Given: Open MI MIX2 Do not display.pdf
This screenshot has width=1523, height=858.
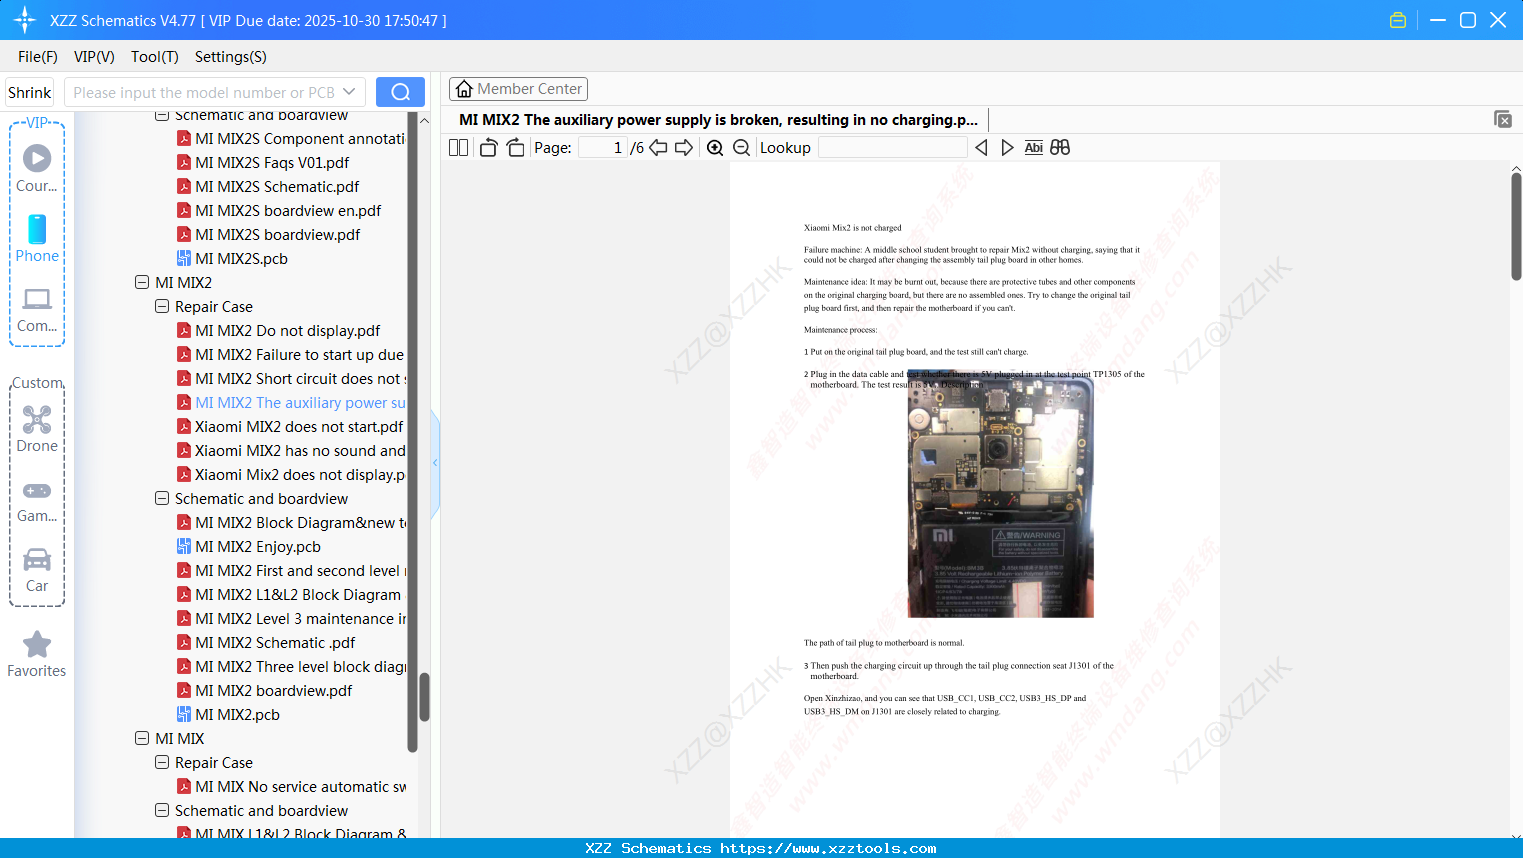Looking at the screenshot, I should [x=287, y=331].
